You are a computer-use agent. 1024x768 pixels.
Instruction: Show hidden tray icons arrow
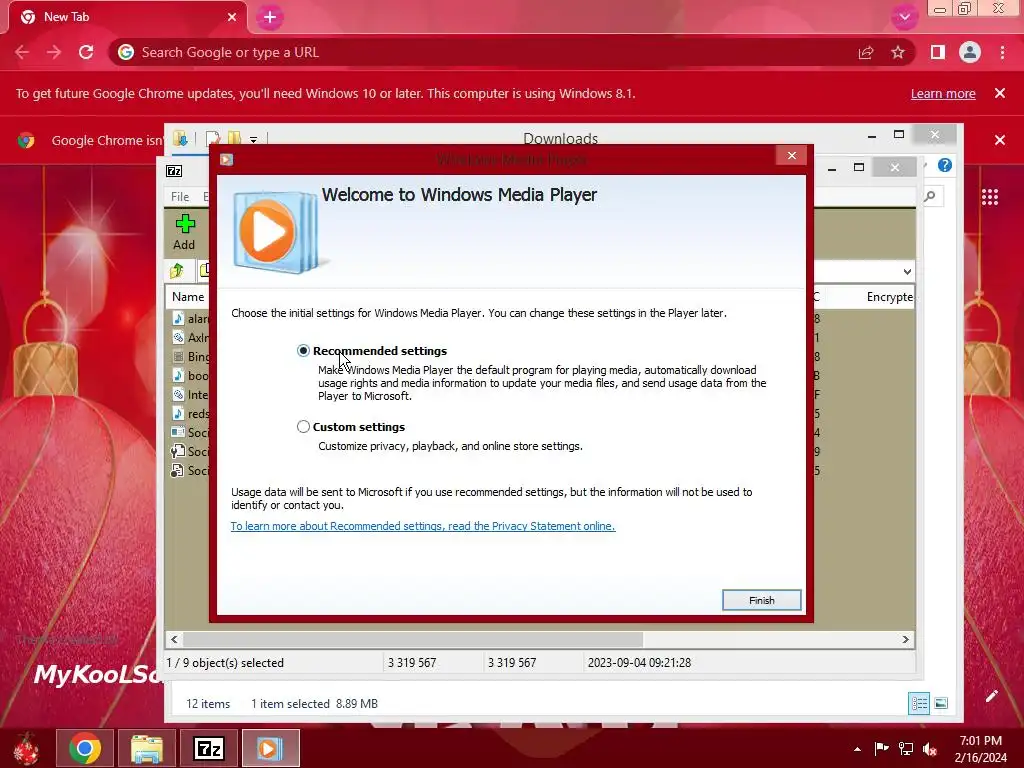click(857, 749)
